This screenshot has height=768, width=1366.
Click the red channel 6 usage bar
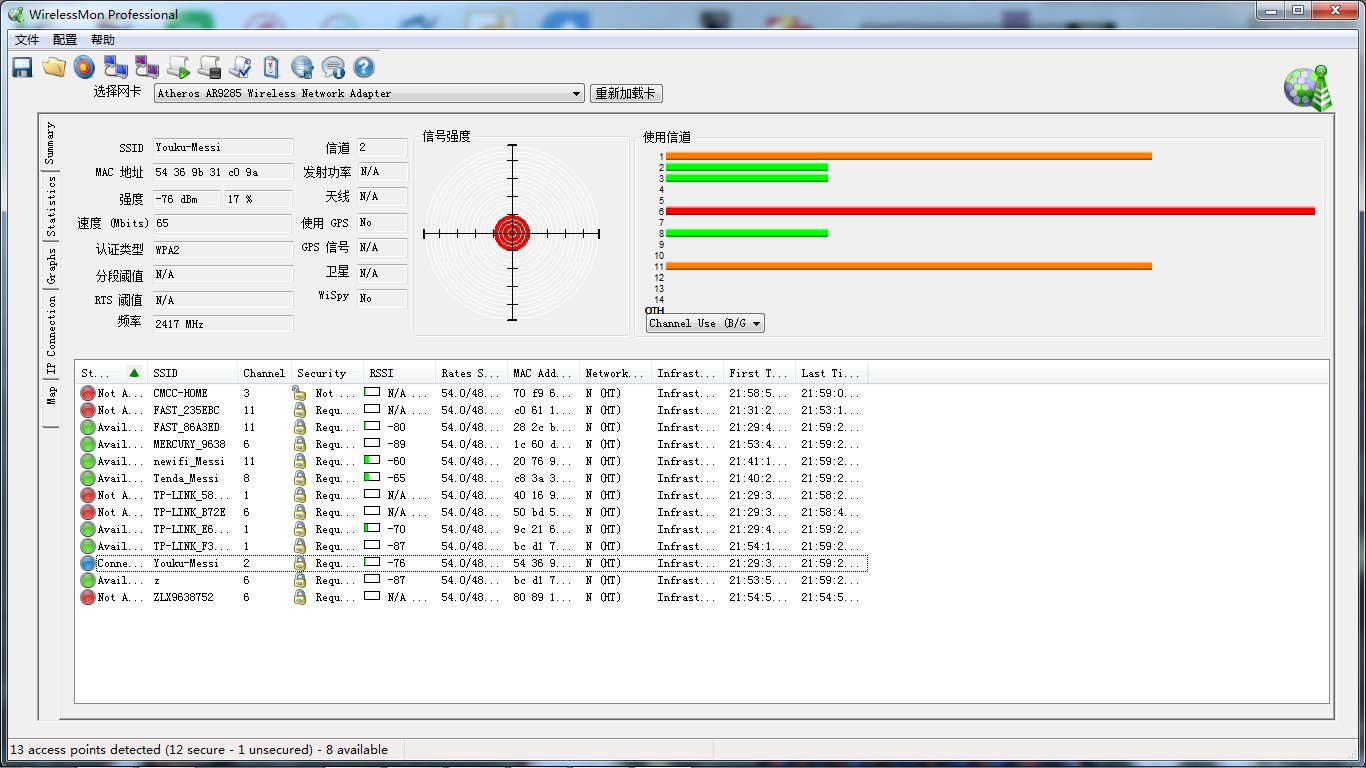tap(990, 211)
